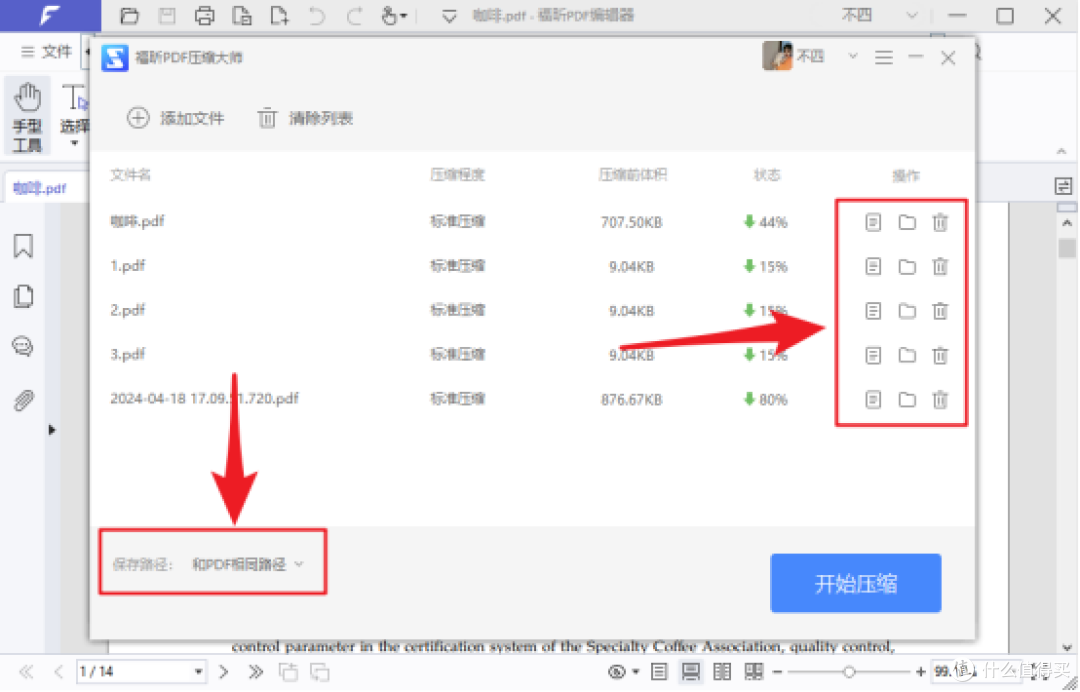Screen dimensions: 1080x692
Task: Select the 2.pdf file row
Action: 532,311
